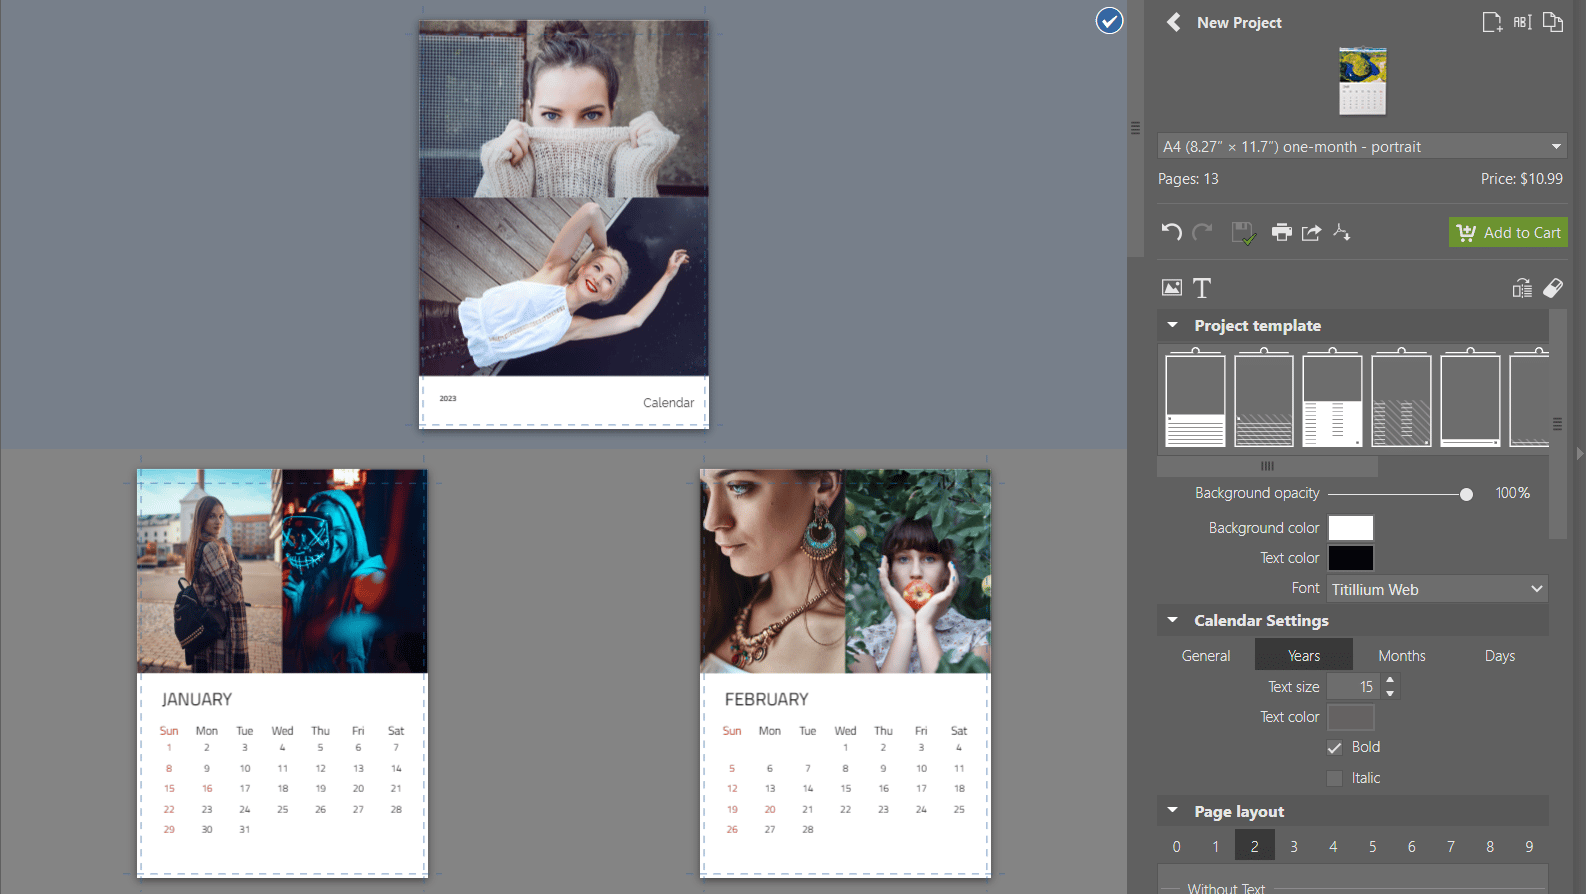Click the add image icon

[x=1172, y=288]
